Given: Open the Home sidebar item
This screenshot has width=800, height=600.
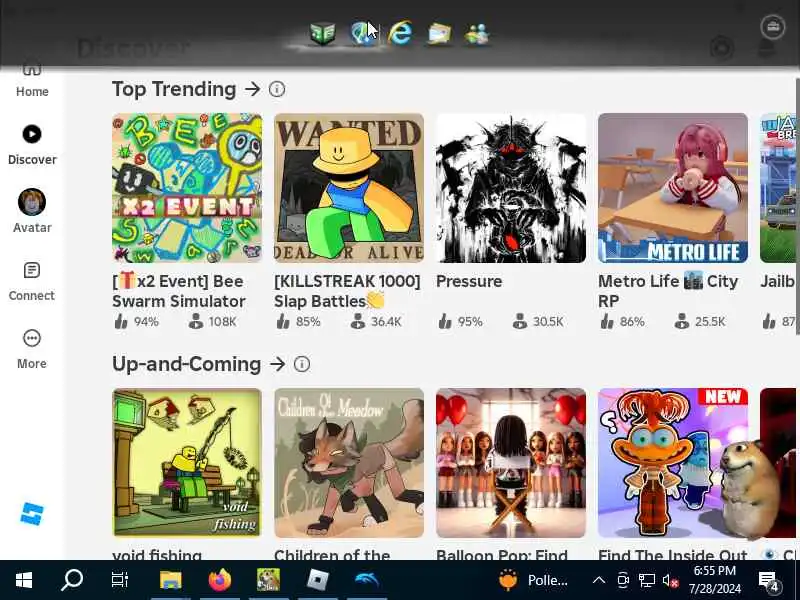Looking at the screenshot, I should tap(32, 82).
